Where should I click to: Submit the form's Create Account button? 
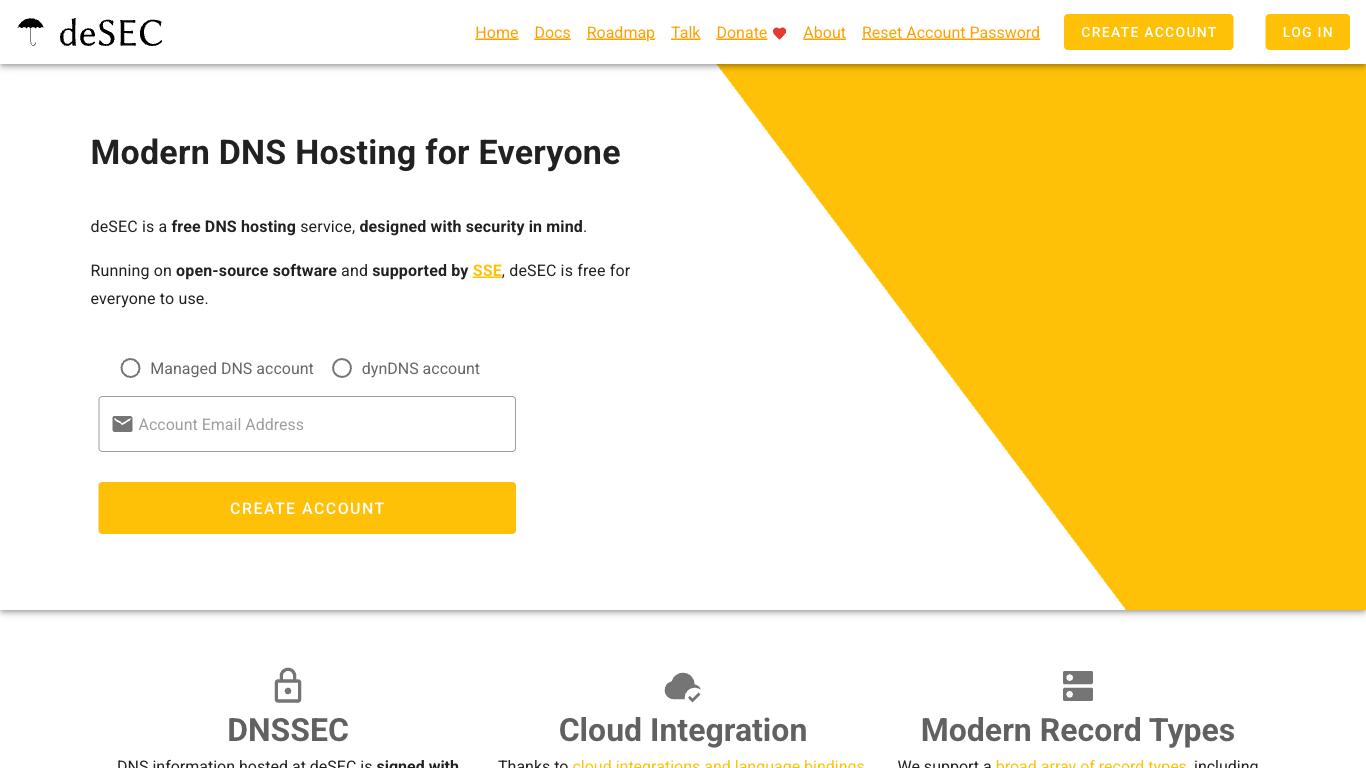tap(307, 508)
